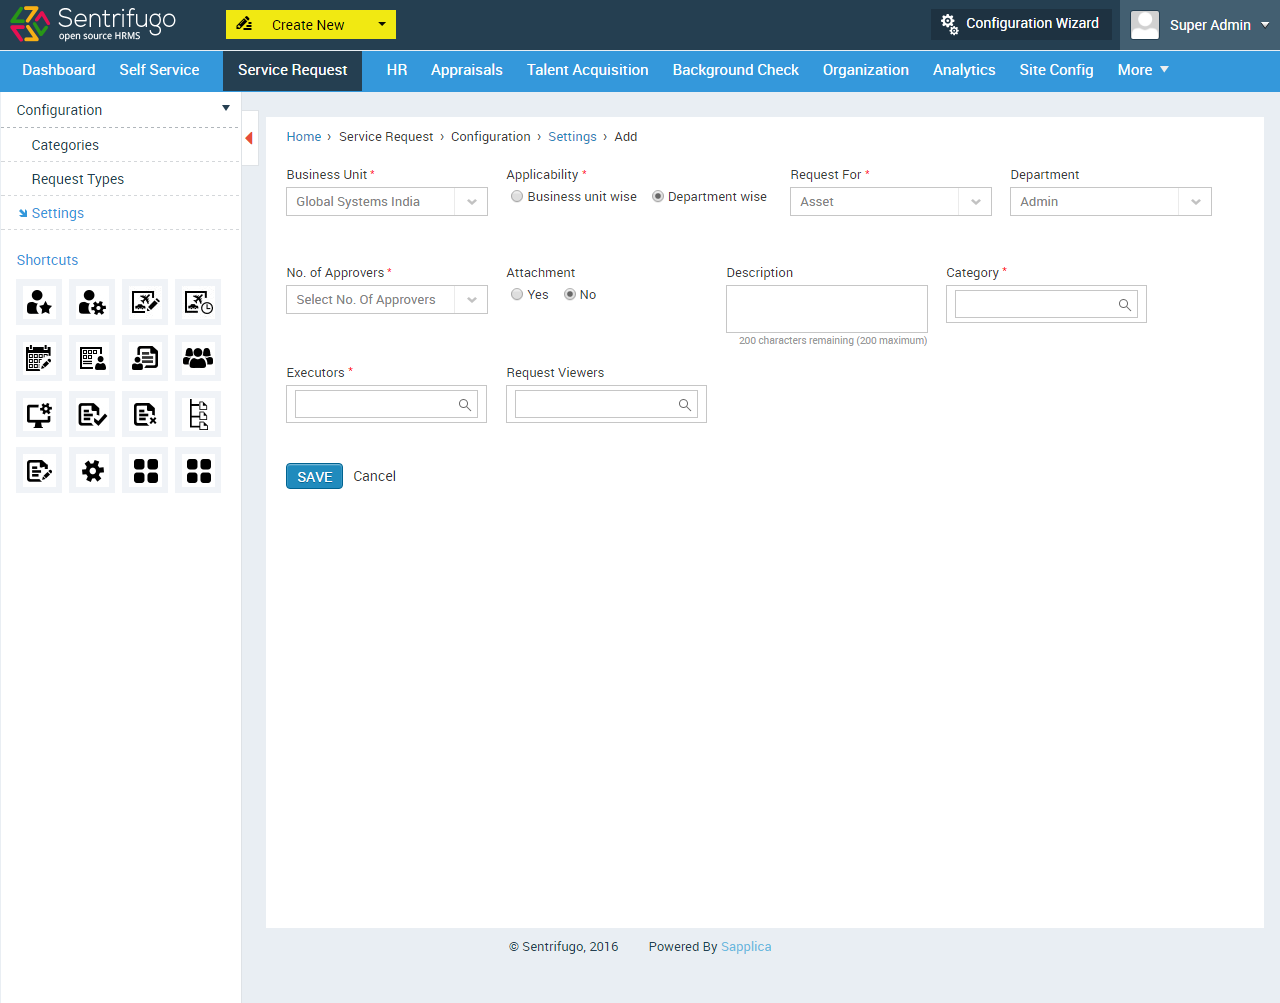Open the Configuration Wizard
The height and width of the screenshot is (1003, 1280).
1021,24
